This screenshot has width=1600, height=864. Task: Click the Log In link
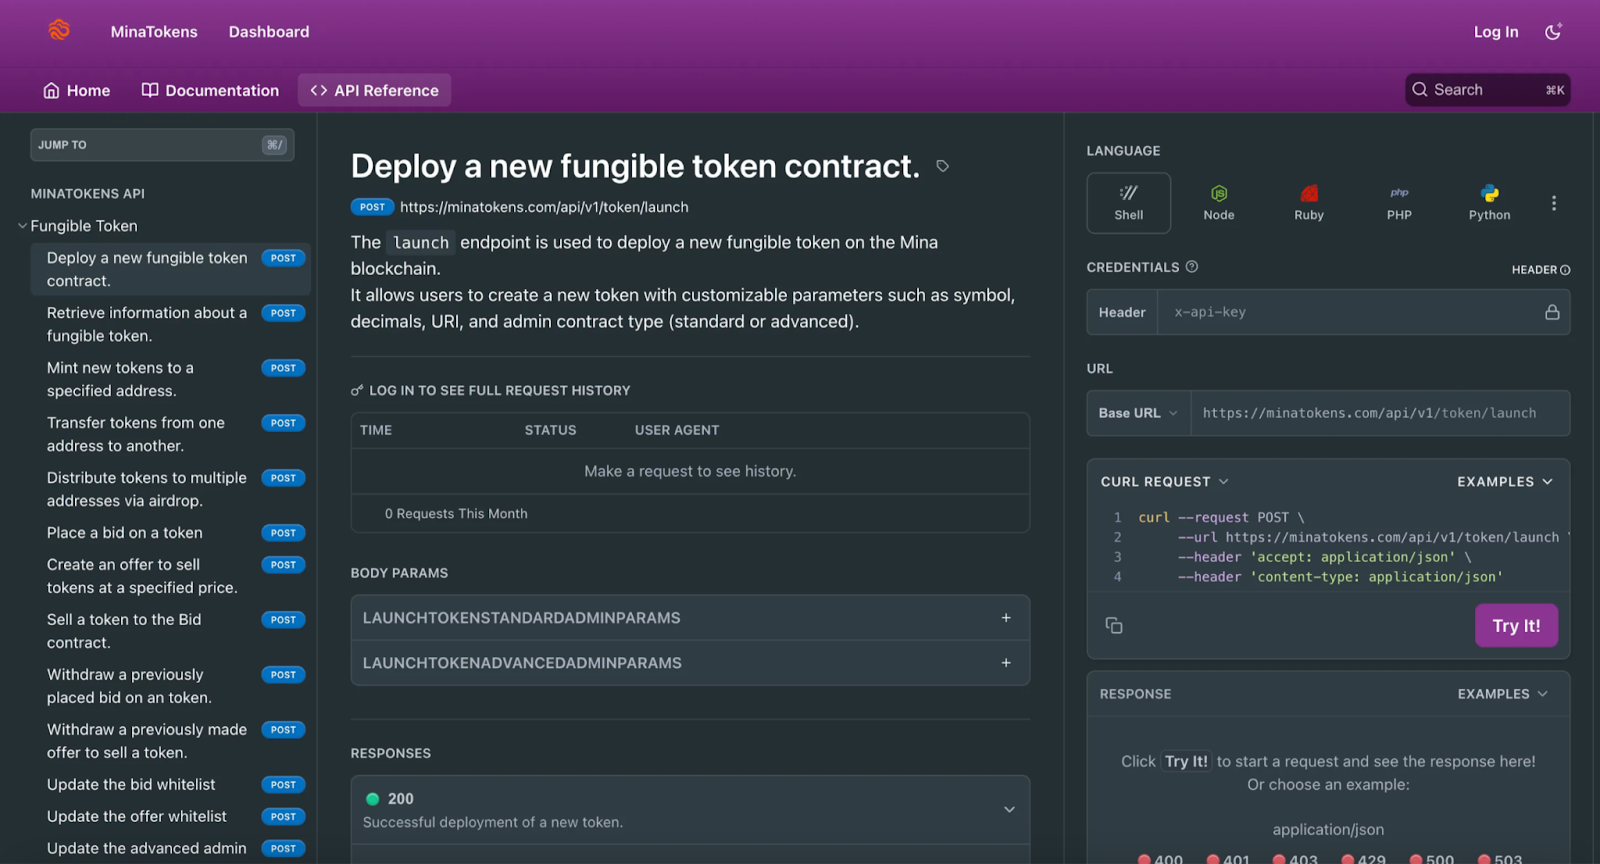[1496, 32]
